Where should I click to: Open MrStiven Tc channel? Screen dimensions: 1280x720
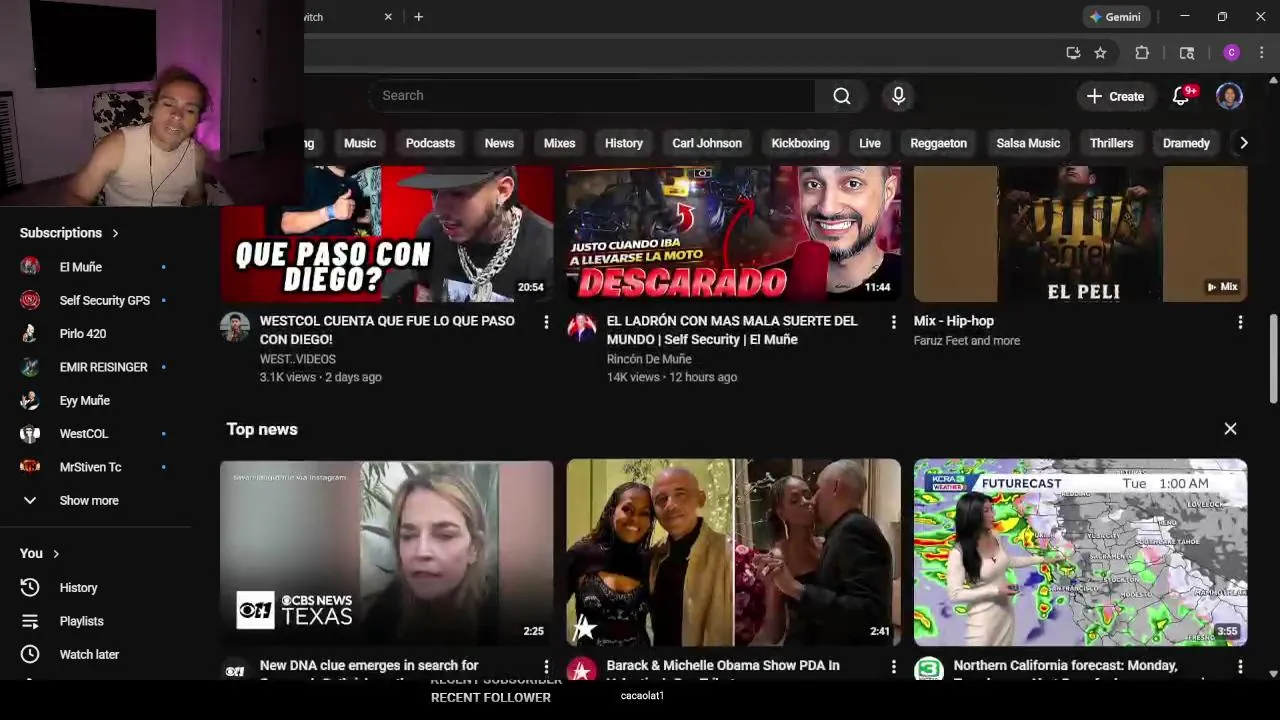click(x=95, y=467)
